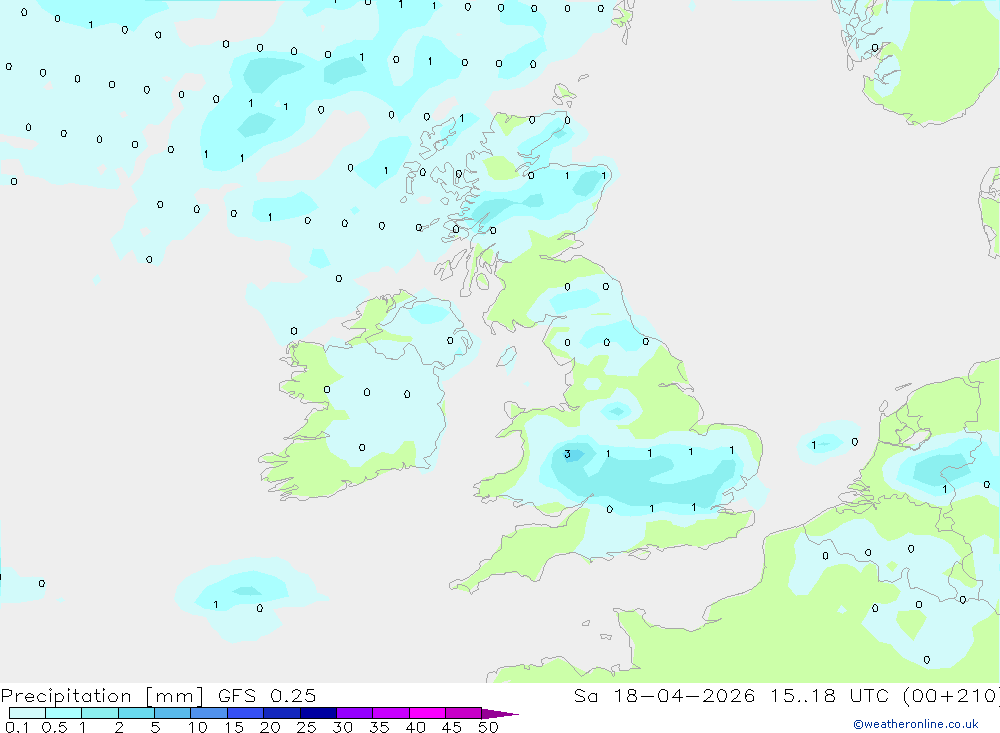Image resolution: width=1000 pixels, height=733 pixels.
Task: Click the 'GFS 0.25' model label
Action: [267, 696]
